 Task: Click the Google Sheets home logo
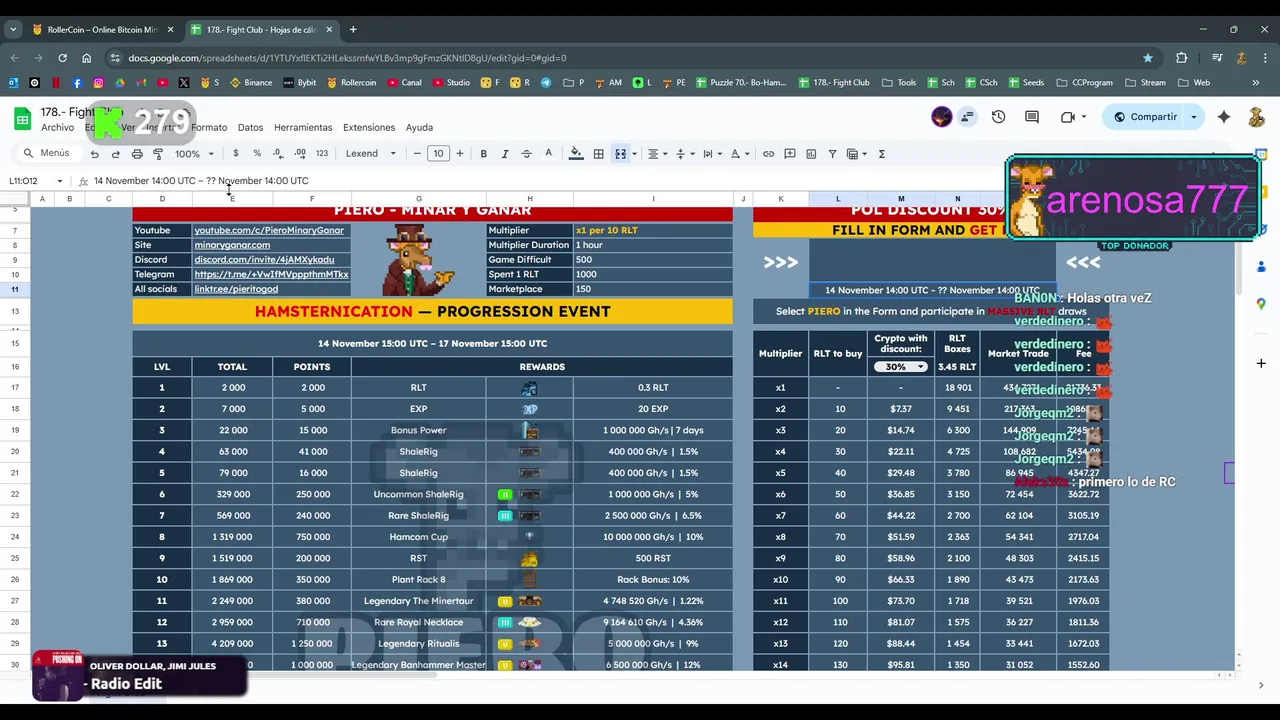(22, 119)
